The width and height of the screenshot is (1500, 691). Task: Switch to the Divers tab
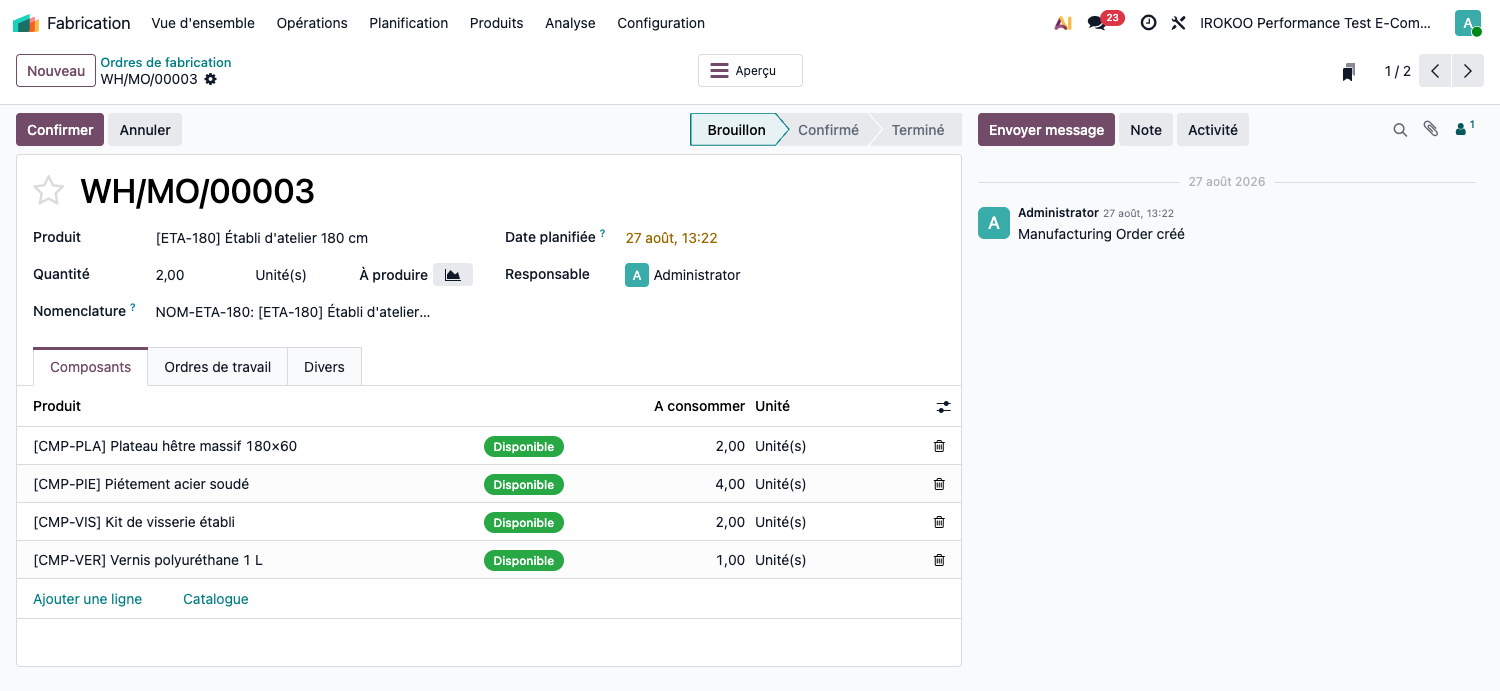click(x=324, y=367)
